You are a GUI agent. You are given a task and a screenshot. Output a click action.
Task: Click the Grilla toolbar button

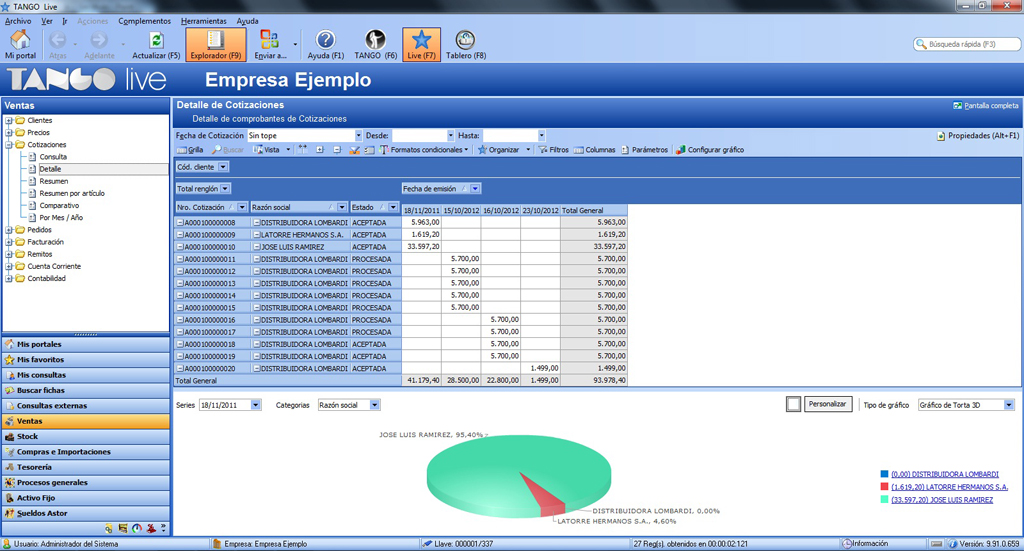tap(190, 150)
